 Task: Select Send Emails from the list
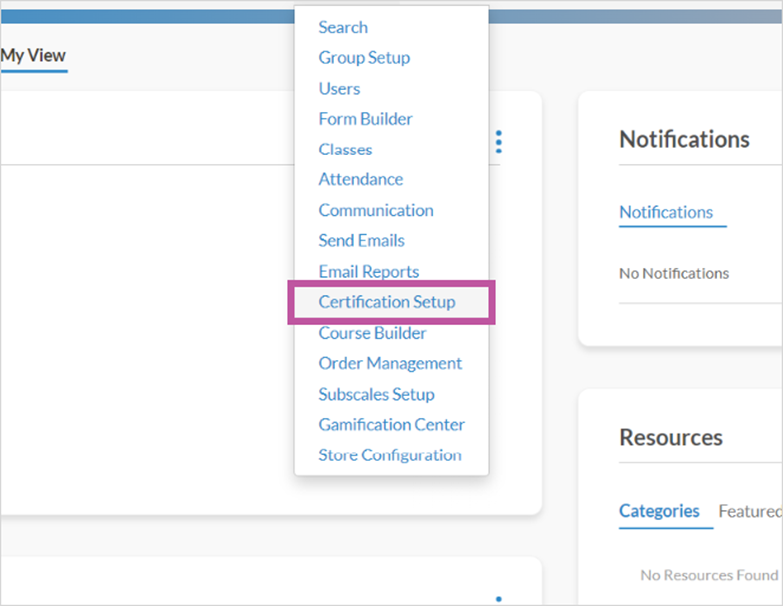tap(362, 241)
